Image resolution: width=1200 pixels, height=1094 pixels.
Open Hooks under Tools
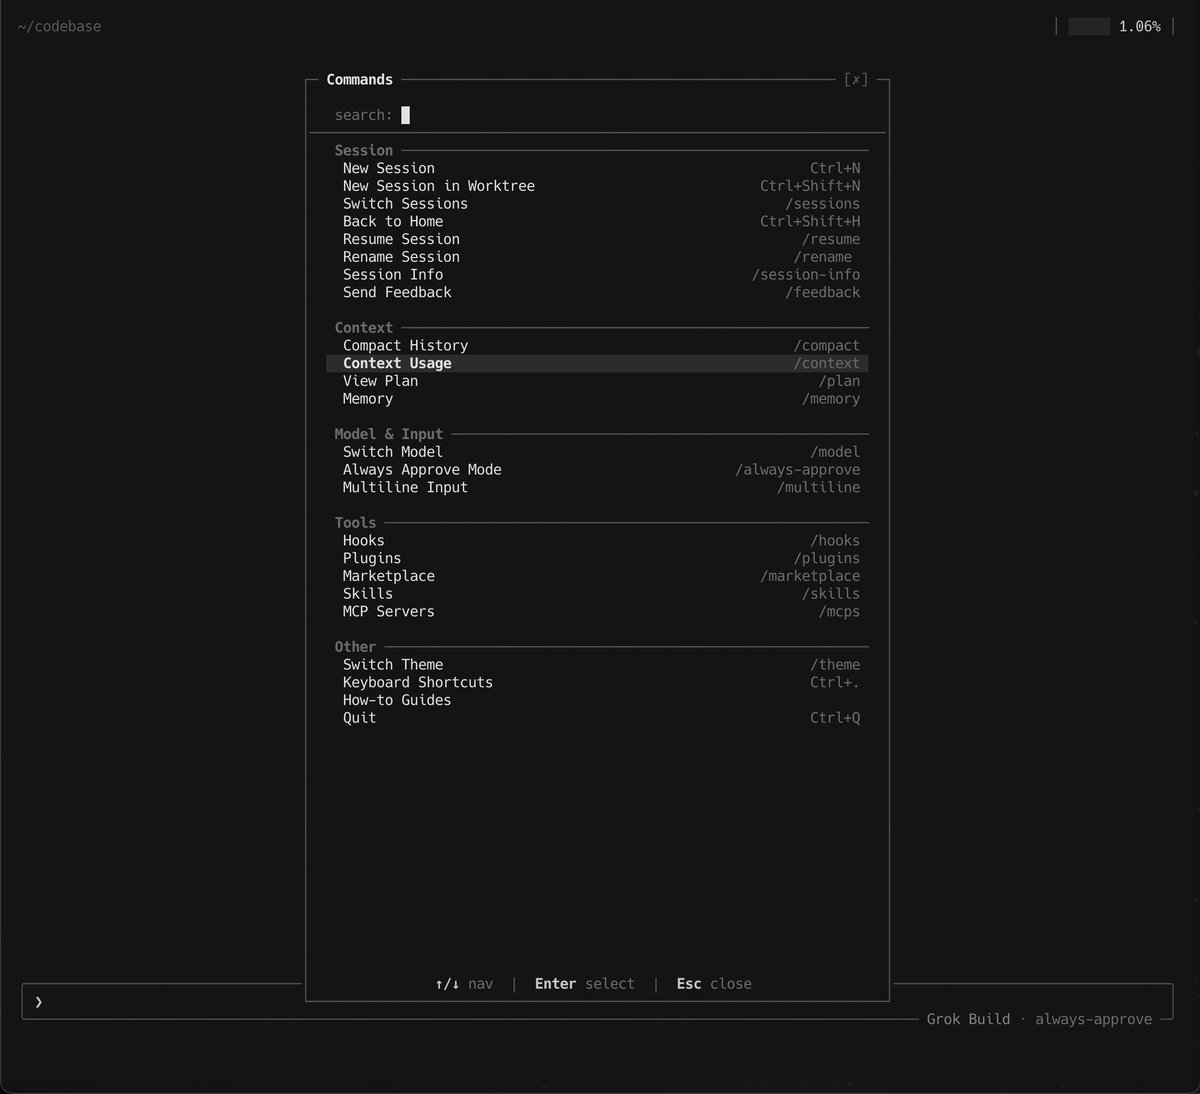[x=597, y=541]
